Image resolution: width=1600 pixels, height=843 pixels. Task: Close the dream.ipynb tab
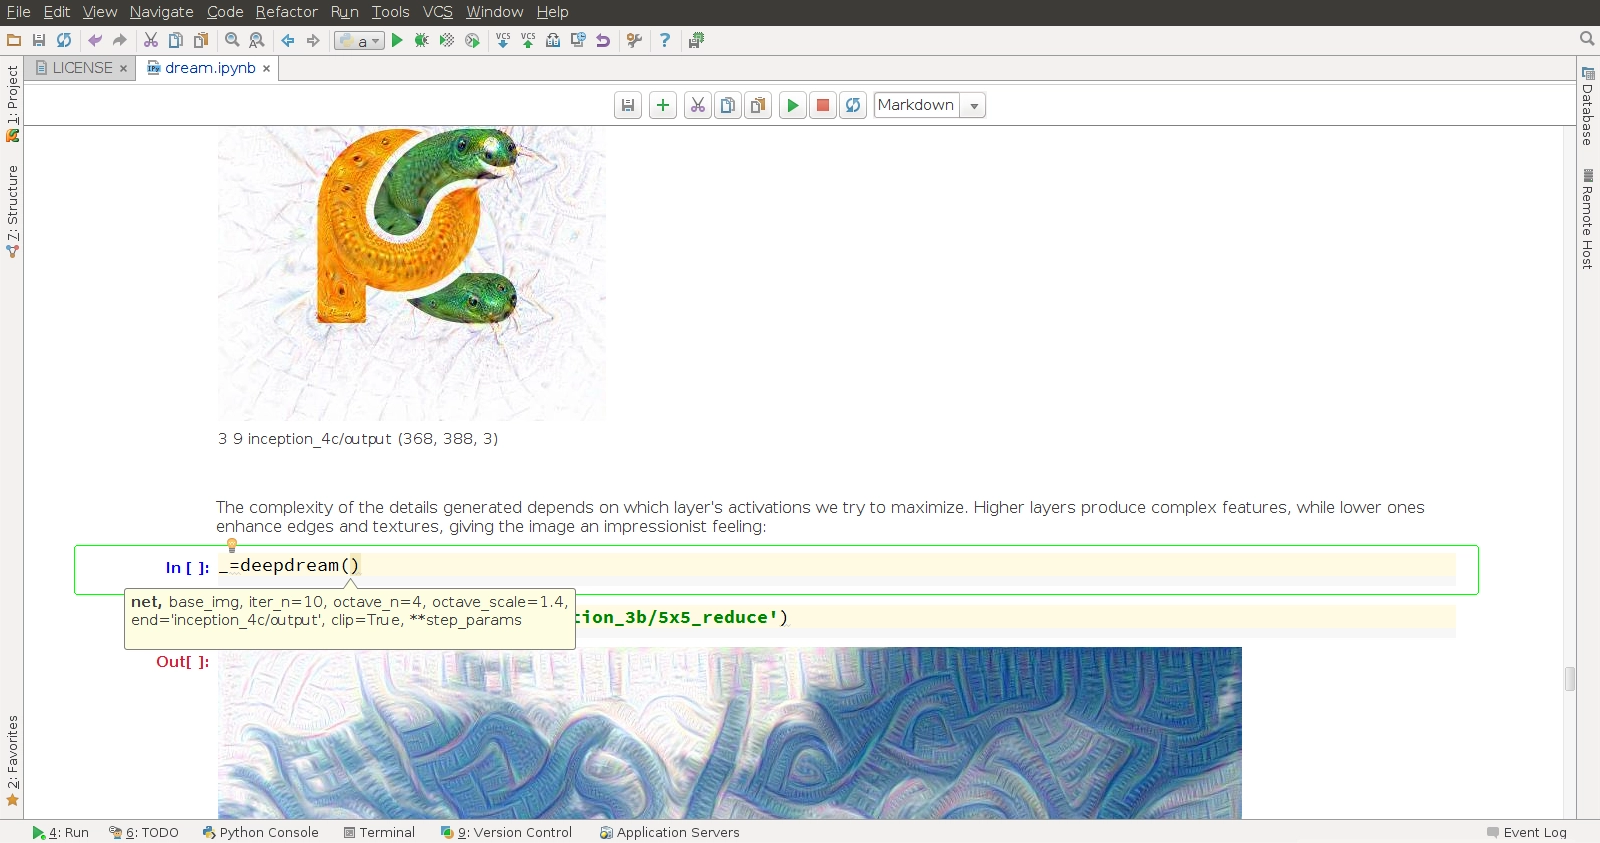click(266, 69)
